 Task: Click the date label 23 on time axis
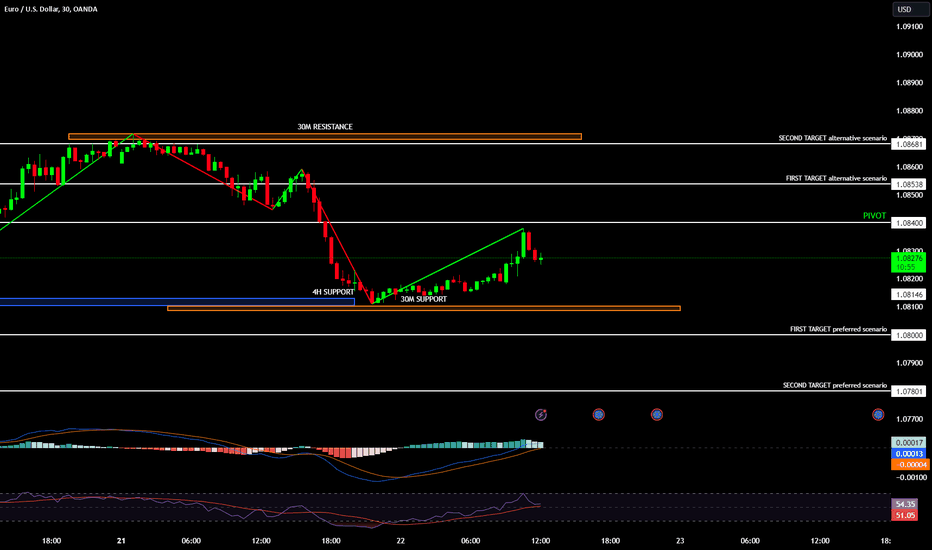680,540
